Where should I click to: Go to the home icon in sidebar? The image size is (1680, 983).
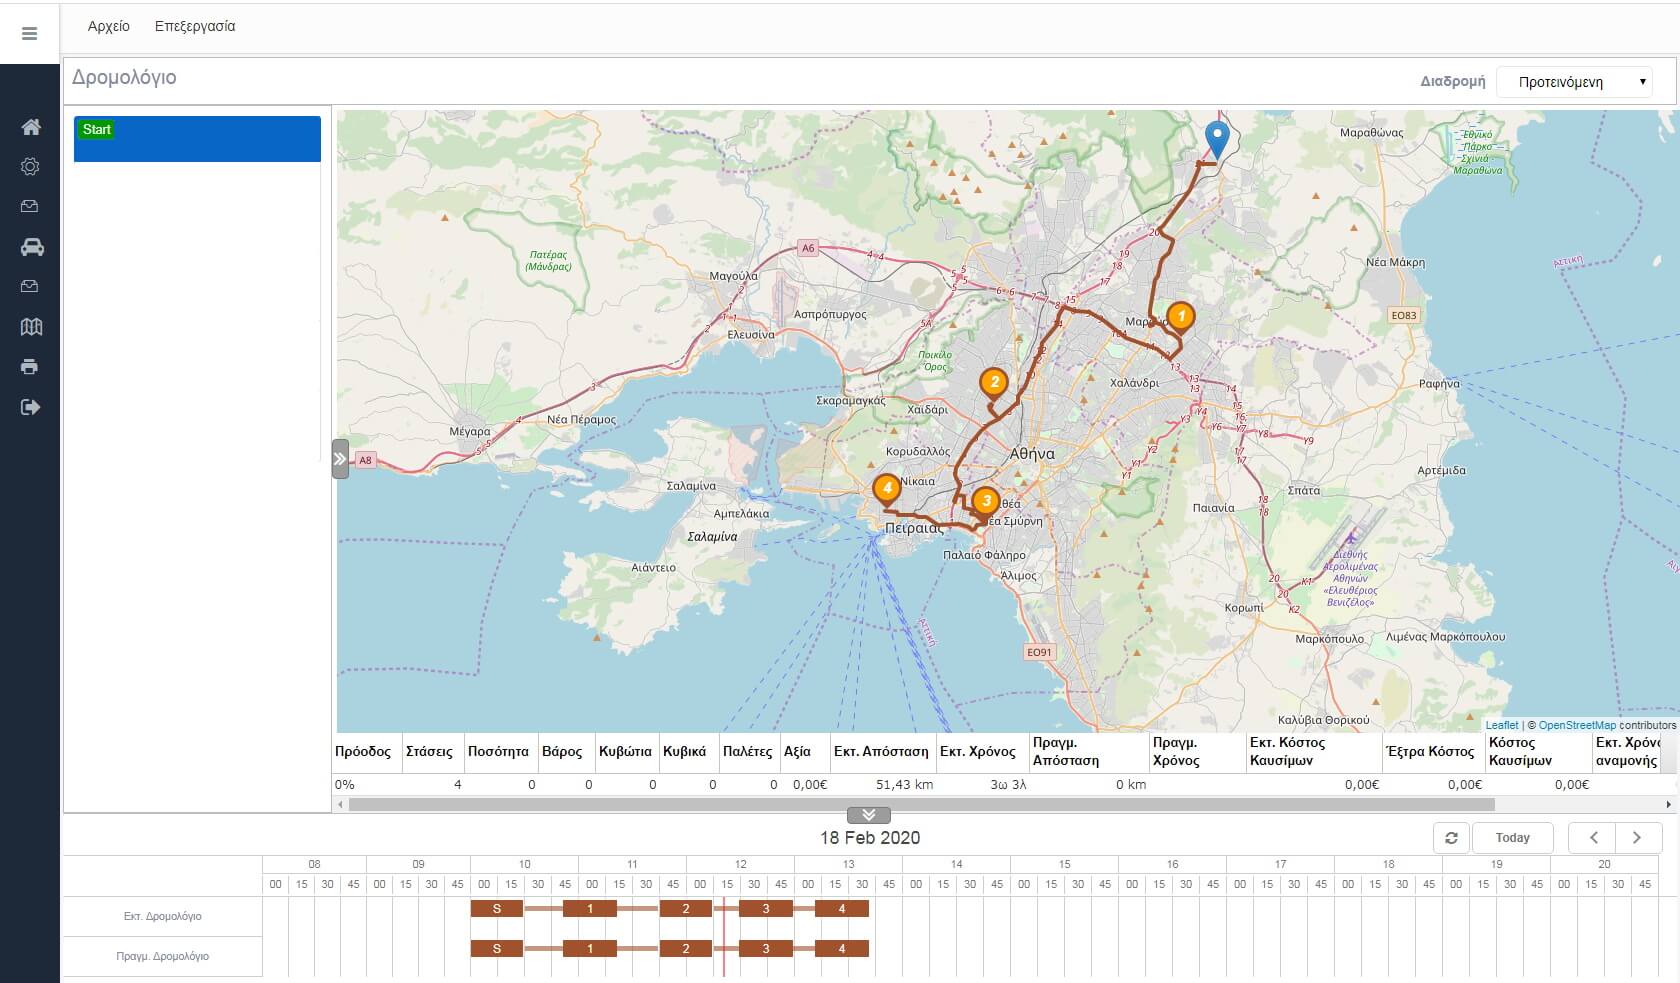pos(31,127)
